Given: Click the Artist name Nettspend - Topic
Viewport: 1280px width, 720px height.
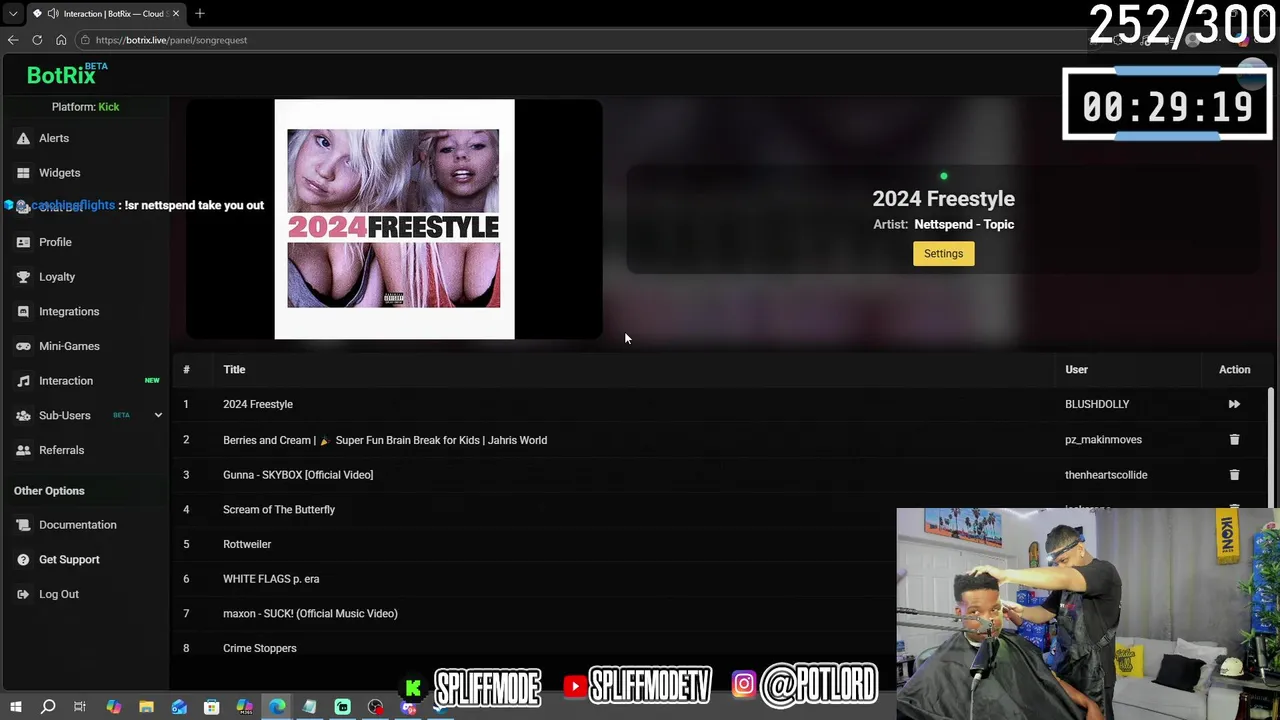Looking at the screenshot, I should [964, 225].
